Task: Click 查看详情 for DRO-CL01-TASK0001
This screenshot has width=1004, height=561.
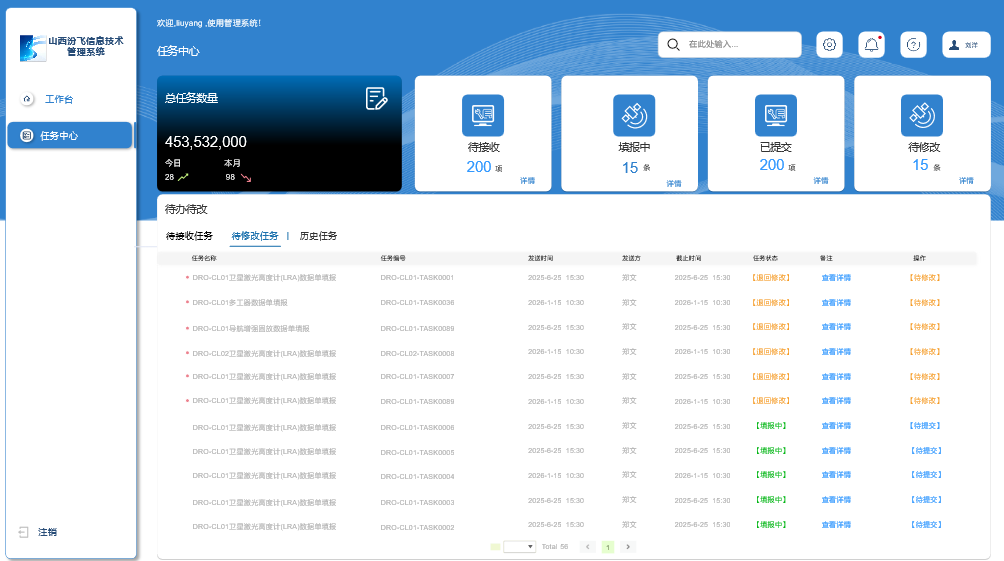Action: click(x=836, y=278)
